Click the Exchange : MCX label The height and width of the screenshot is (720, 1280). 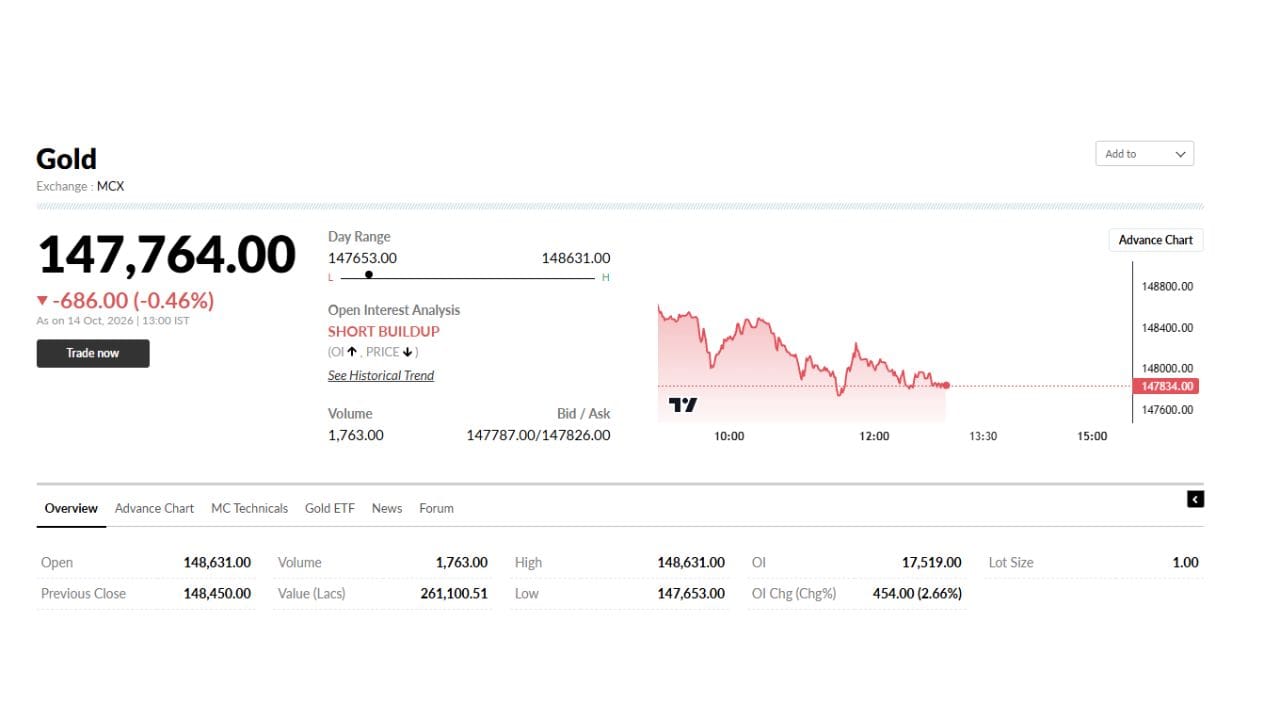point(80,186)
